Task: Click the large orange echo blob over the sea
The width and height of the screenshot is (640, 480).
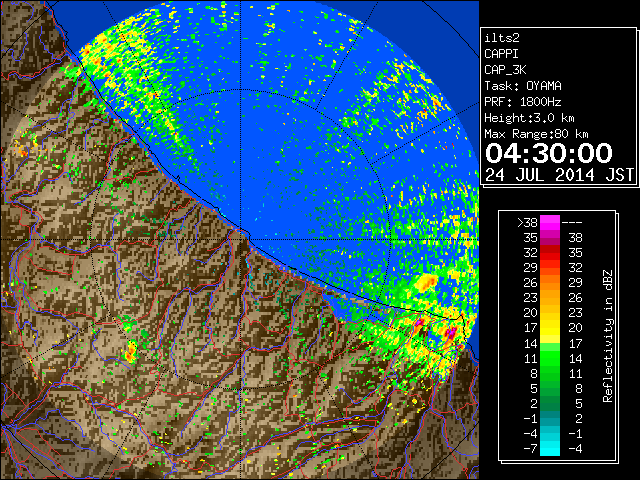Action: pos(427,282)
